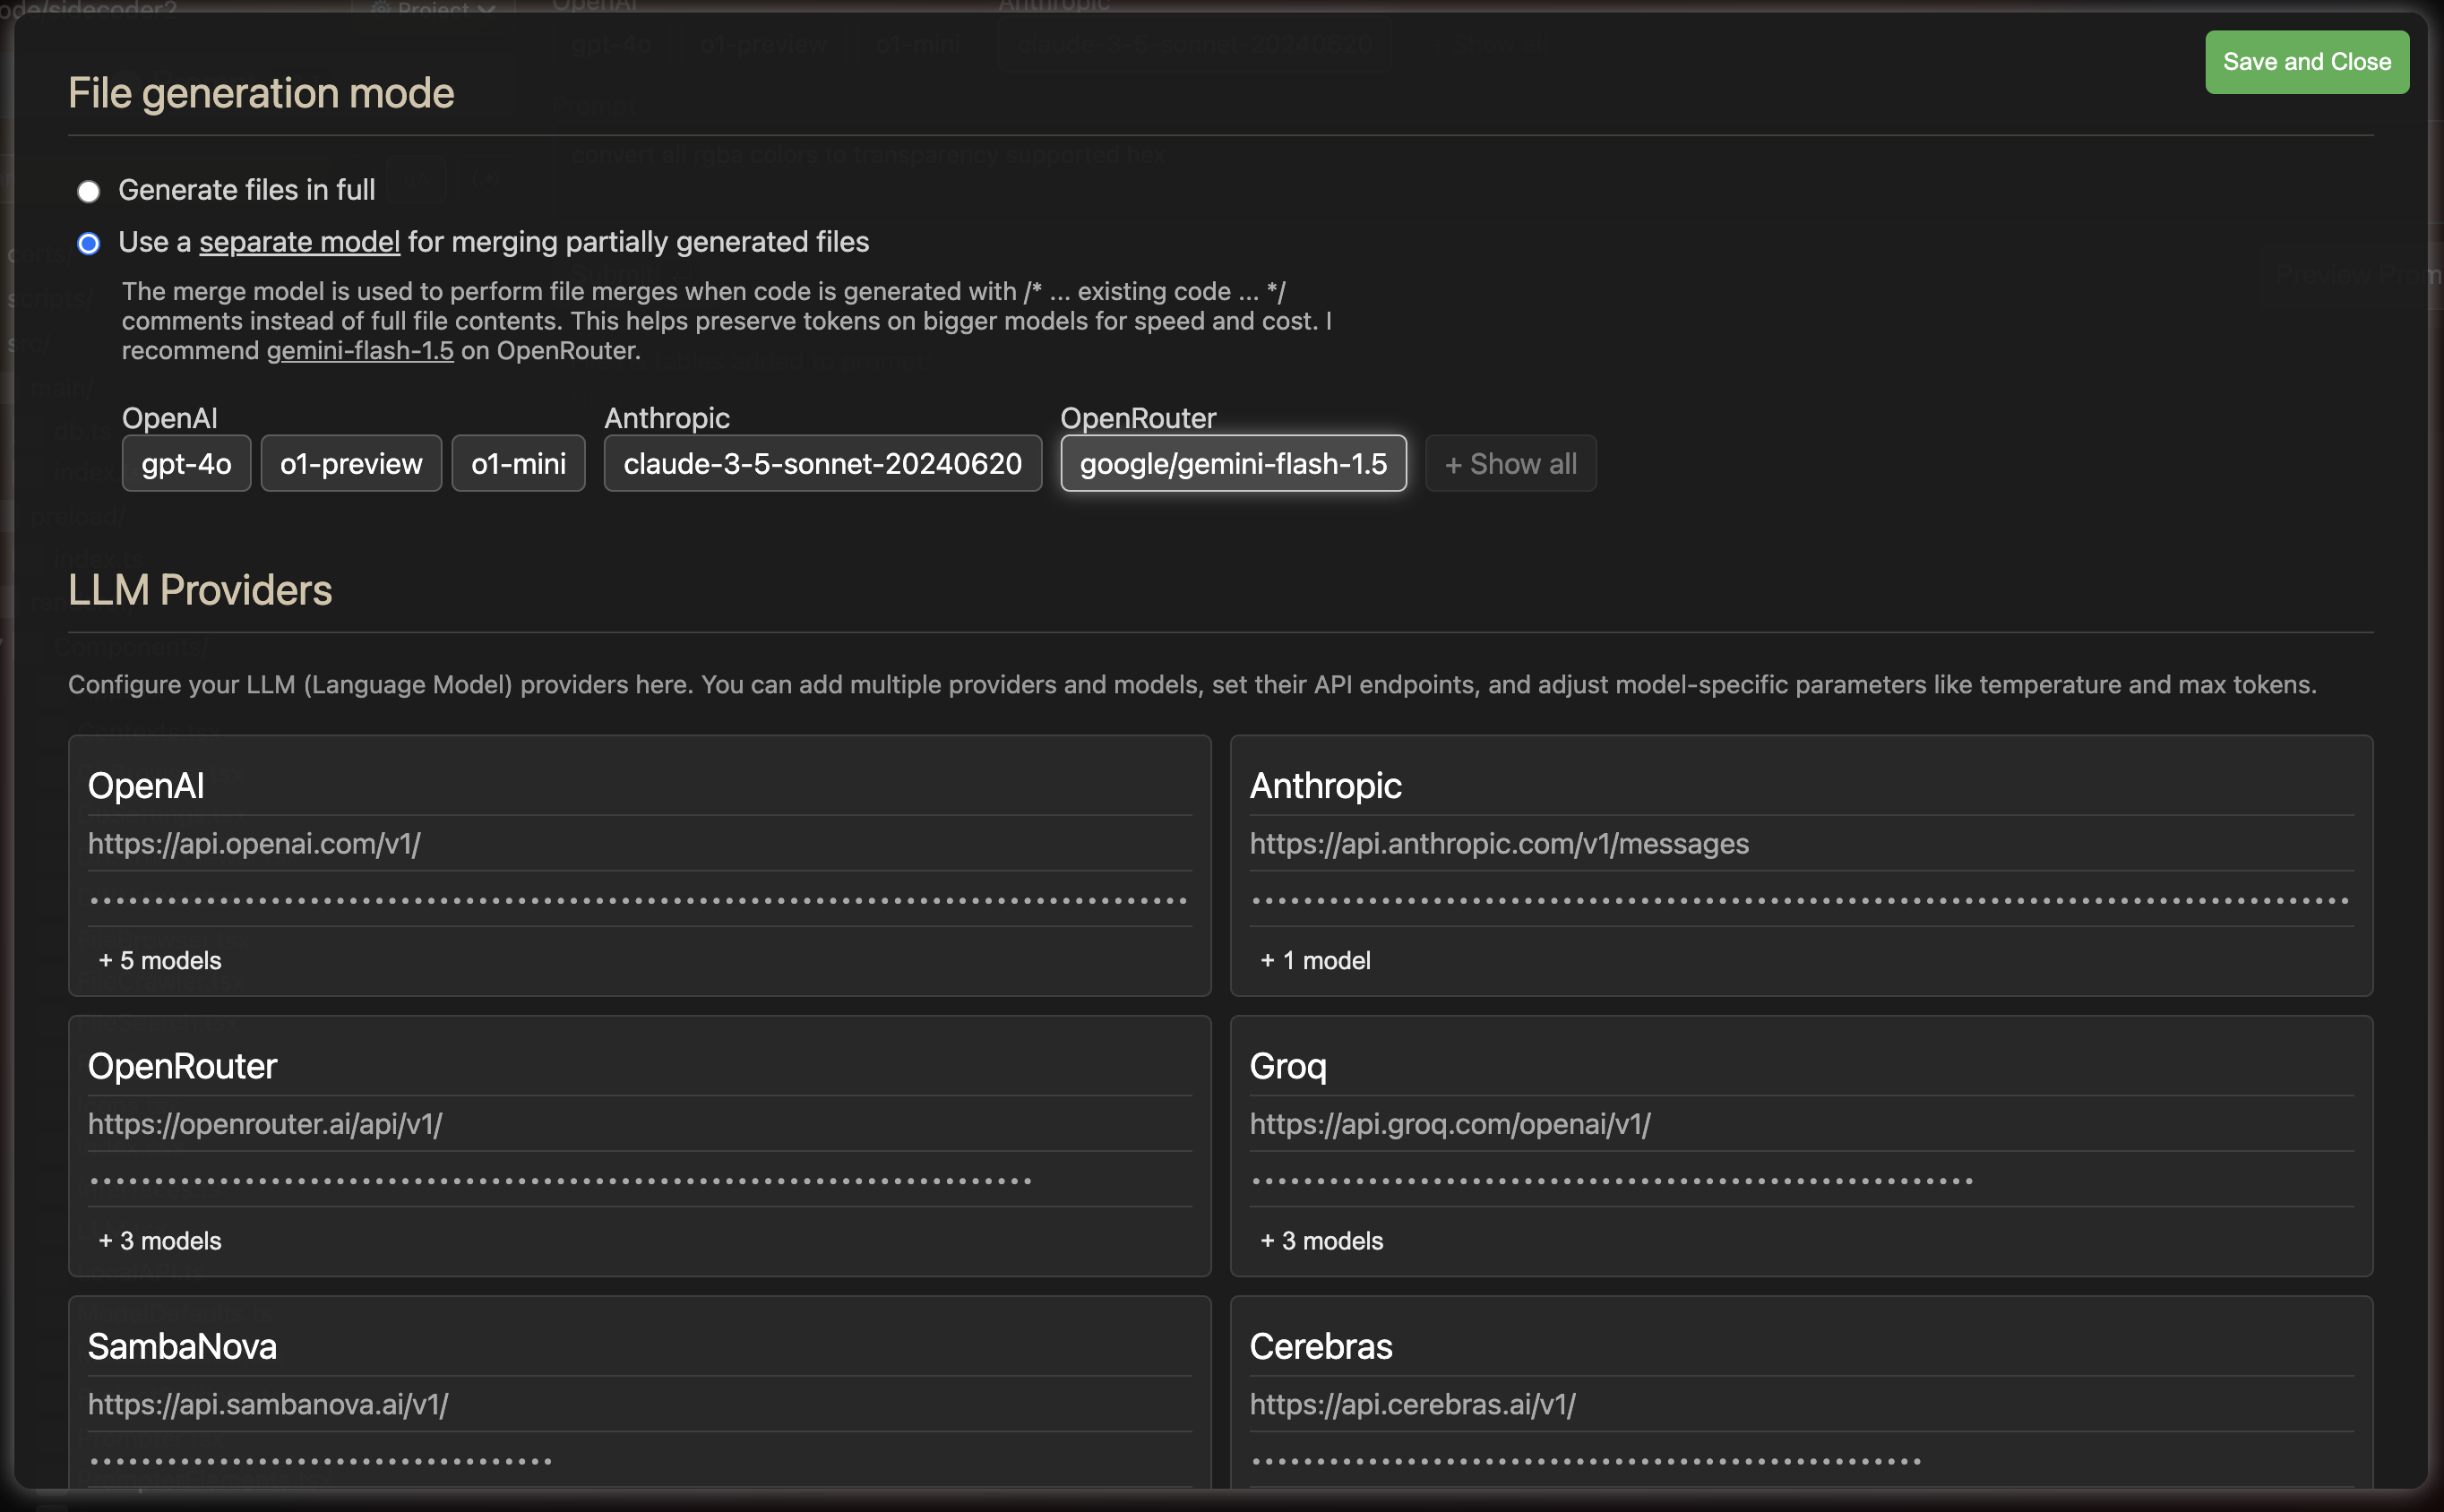Click the OpenRouter provider name field
Viewport: 2444px width, 1512px height.
(x=638, y=1066)
